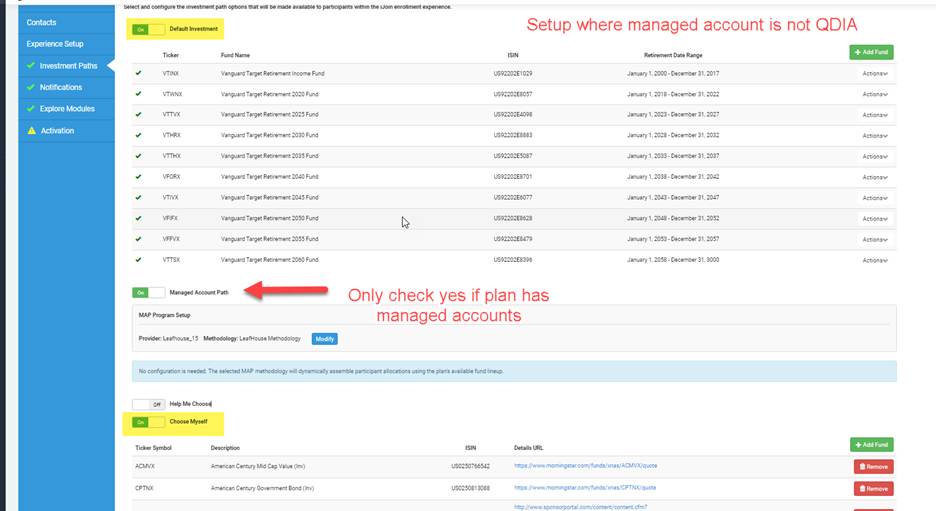Toggle the Choose Myself switch
This screenshot has height=511, width=936.
click(148, 422)
